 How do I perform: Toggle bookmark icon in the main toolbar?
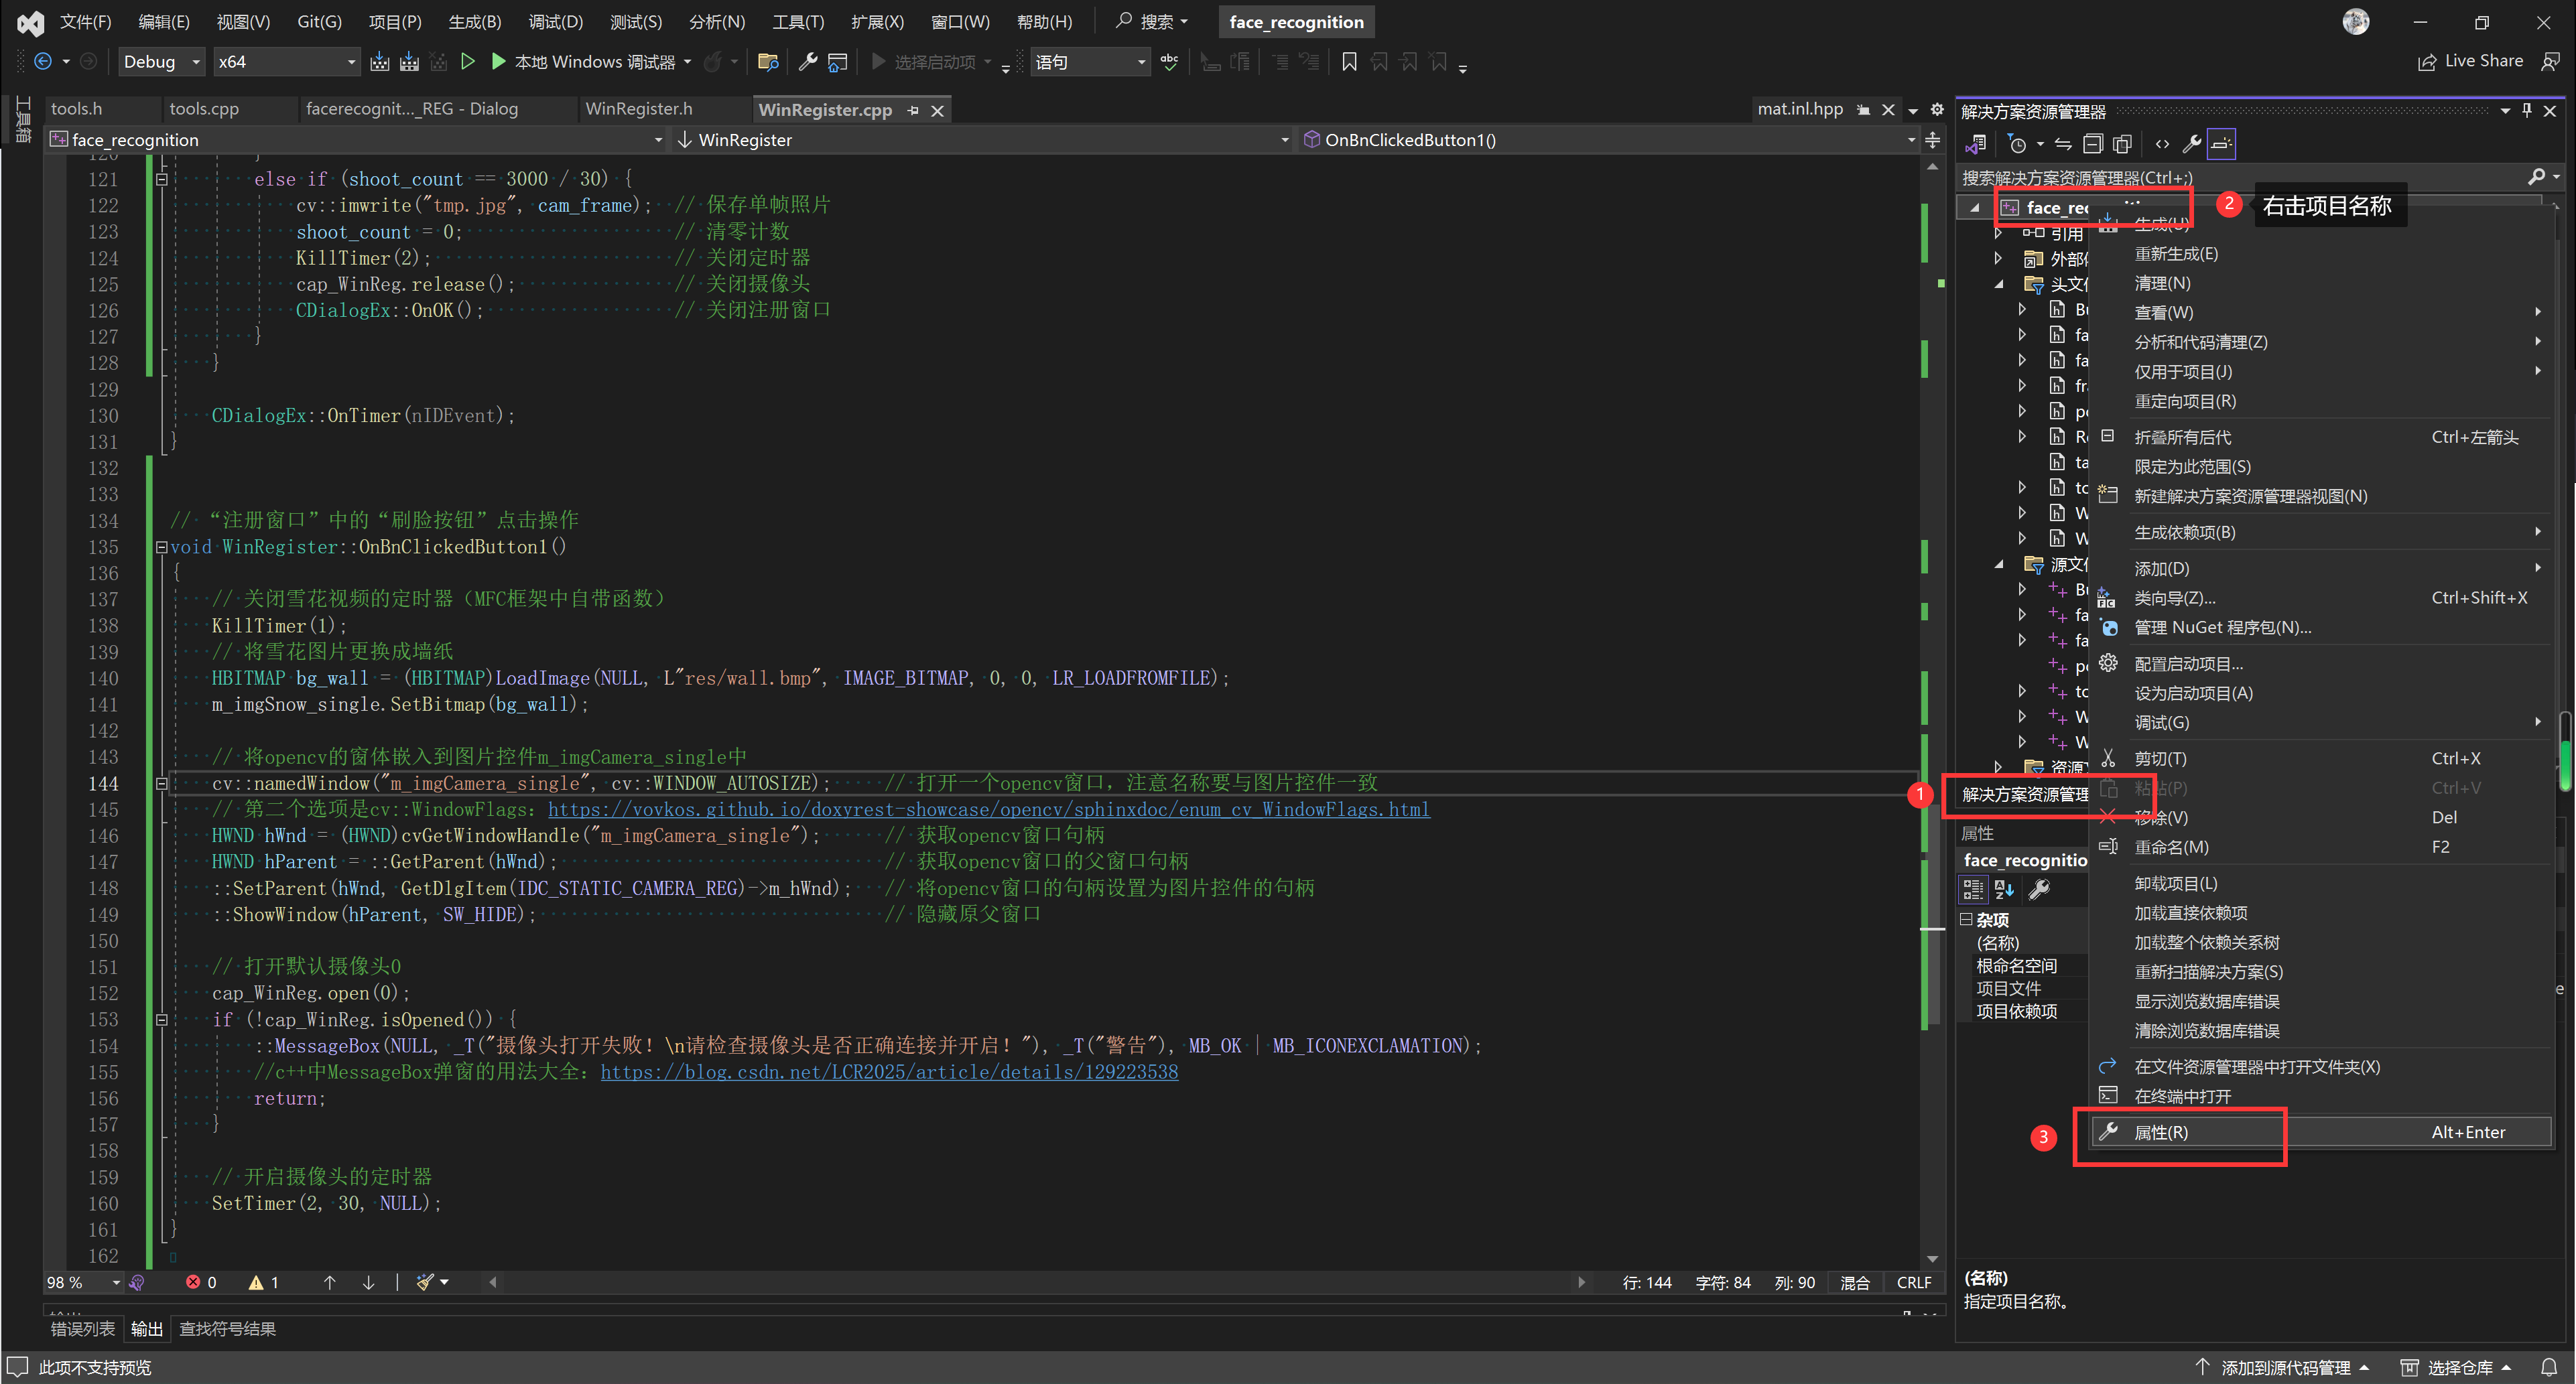pos(1349,62)
